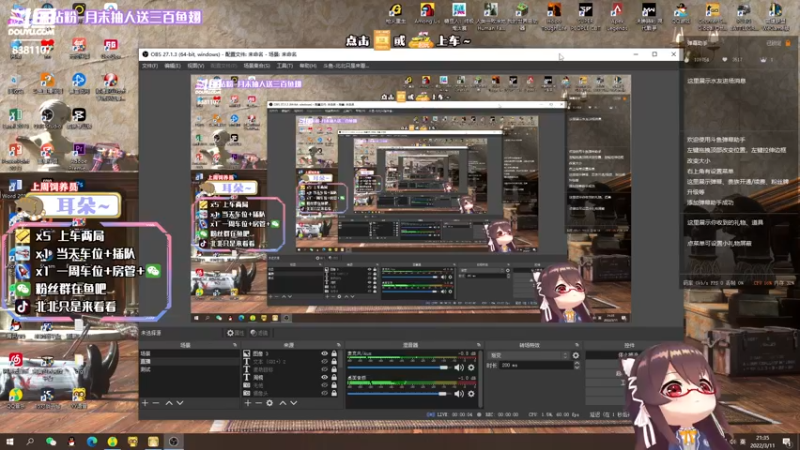Toggle the lock on the 周榜 source

[x=334, y=377]
